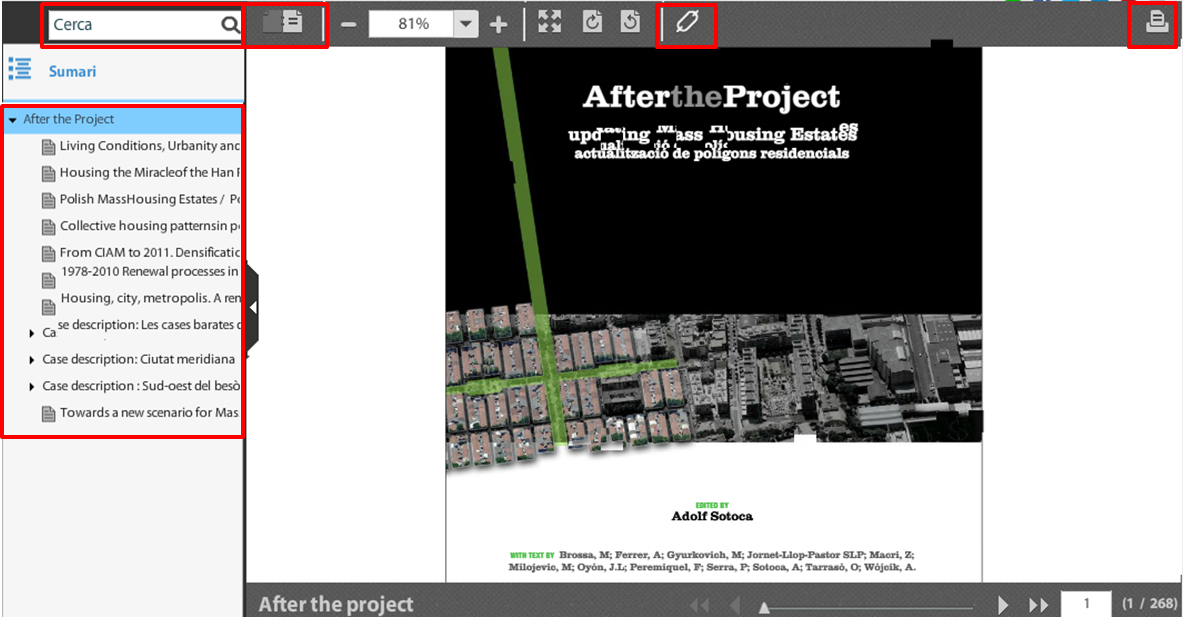Image resolution: width=1183 pixels, height=617 pixels.
Task: Select After the Project in contents
Action: point(69,119)
